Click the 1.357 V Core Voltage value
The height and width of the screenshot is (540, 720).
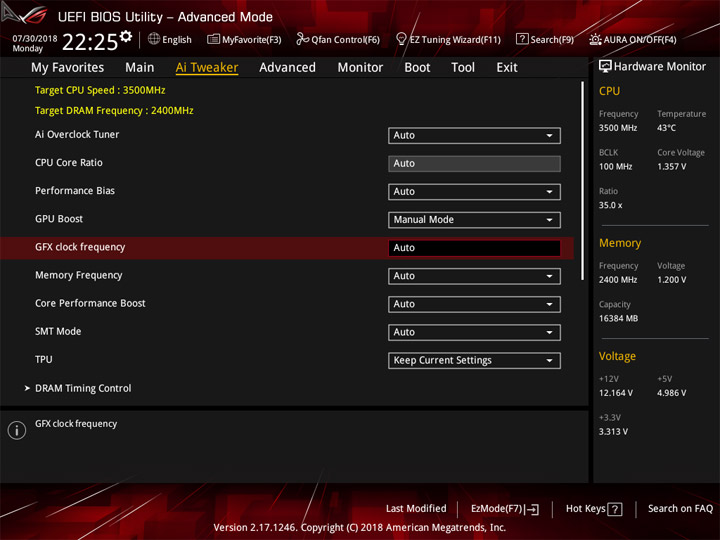point(671,167)
